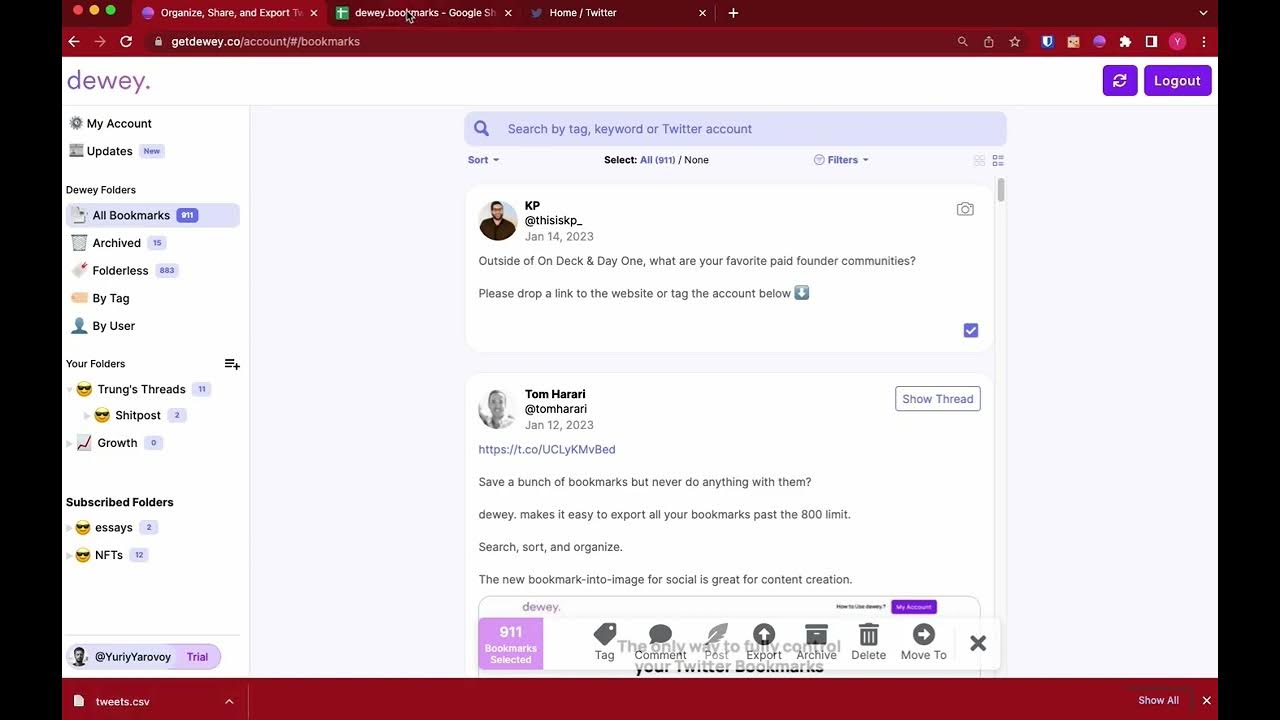Open the Growth folder
The image size is (1280, 720).
click(x=117, y=443)
